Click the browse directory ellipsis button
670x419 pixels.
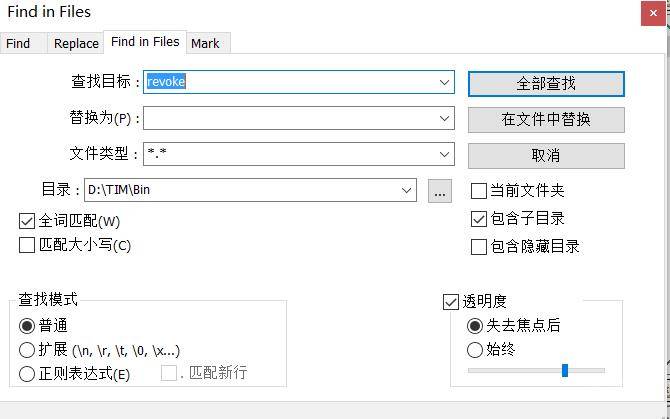pos(440,191)
